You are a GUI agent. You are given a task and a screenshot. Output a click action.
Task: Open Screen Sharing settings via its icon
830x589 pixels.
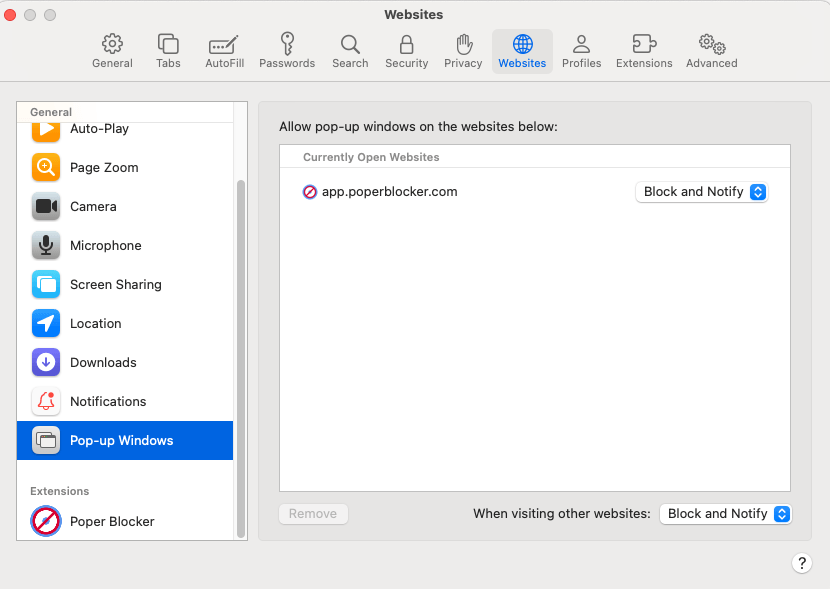[45, 284]
